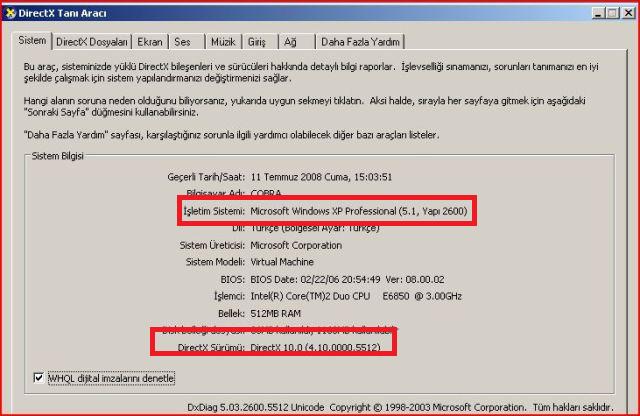Click the Bellek label

pyautogui.click(x=231, y=314)
